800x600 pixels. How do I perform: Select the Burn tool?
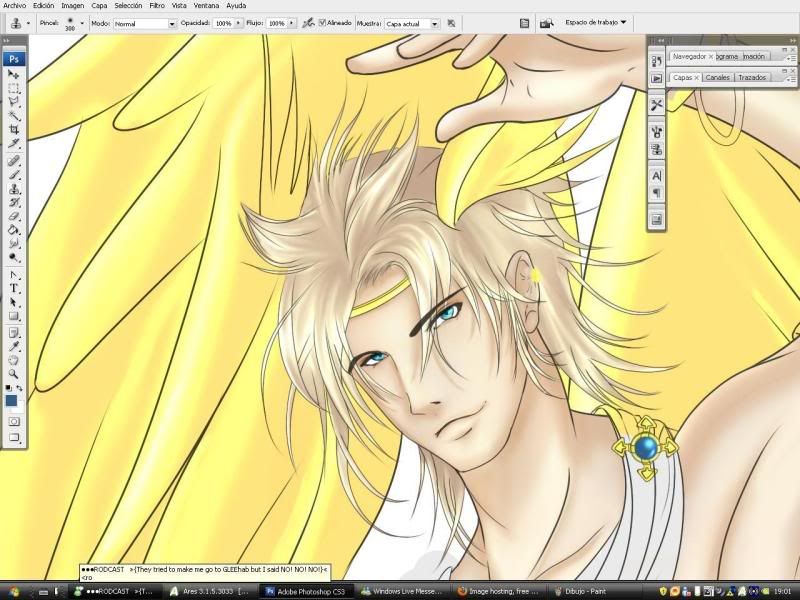pyautogui.click(x=14, y=258)
